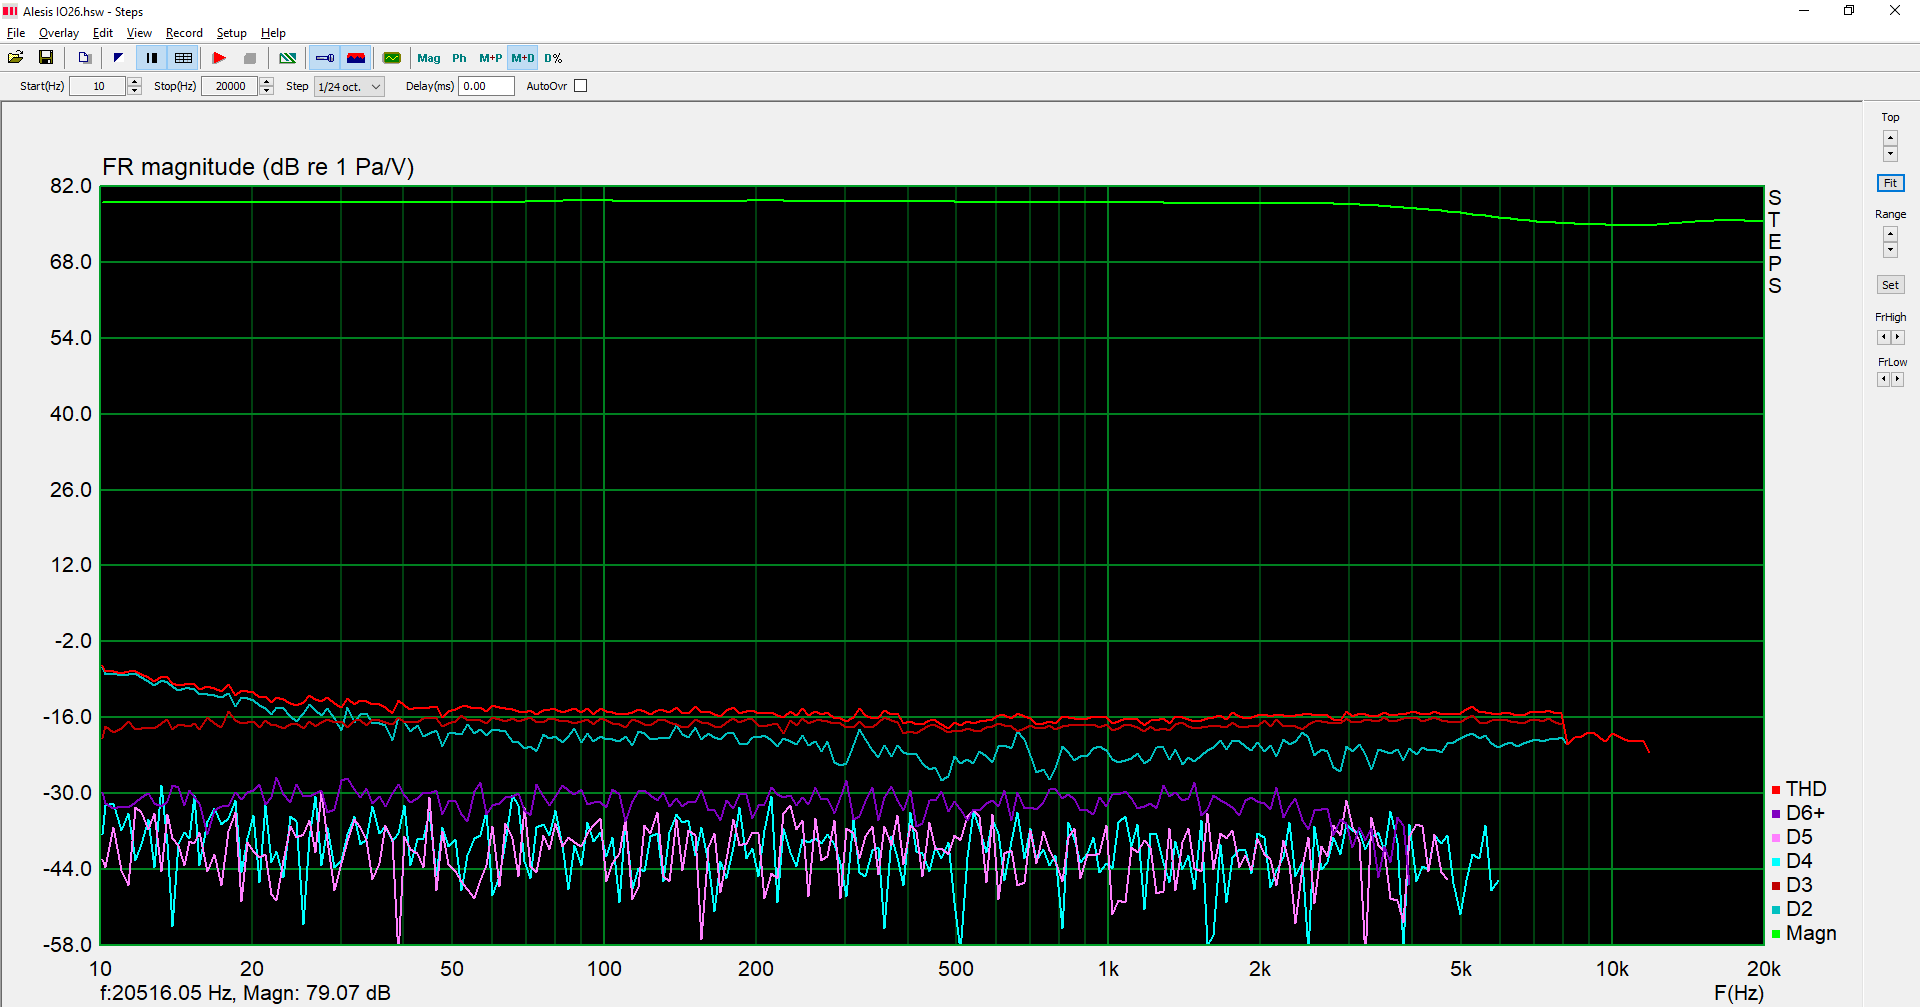
Task: Decrease Stop(Hz) with the down spinner
Action: pyautogui.click(x=267, y=91)
